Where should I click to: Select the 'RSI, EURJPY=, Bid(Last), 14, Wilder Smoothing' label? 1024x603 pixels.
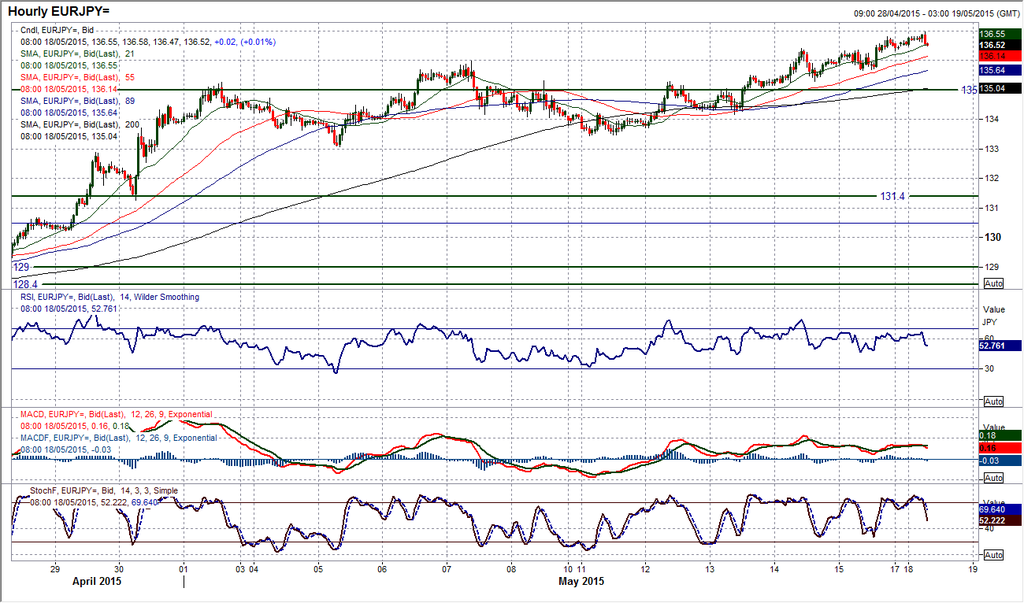pos(110,297)
